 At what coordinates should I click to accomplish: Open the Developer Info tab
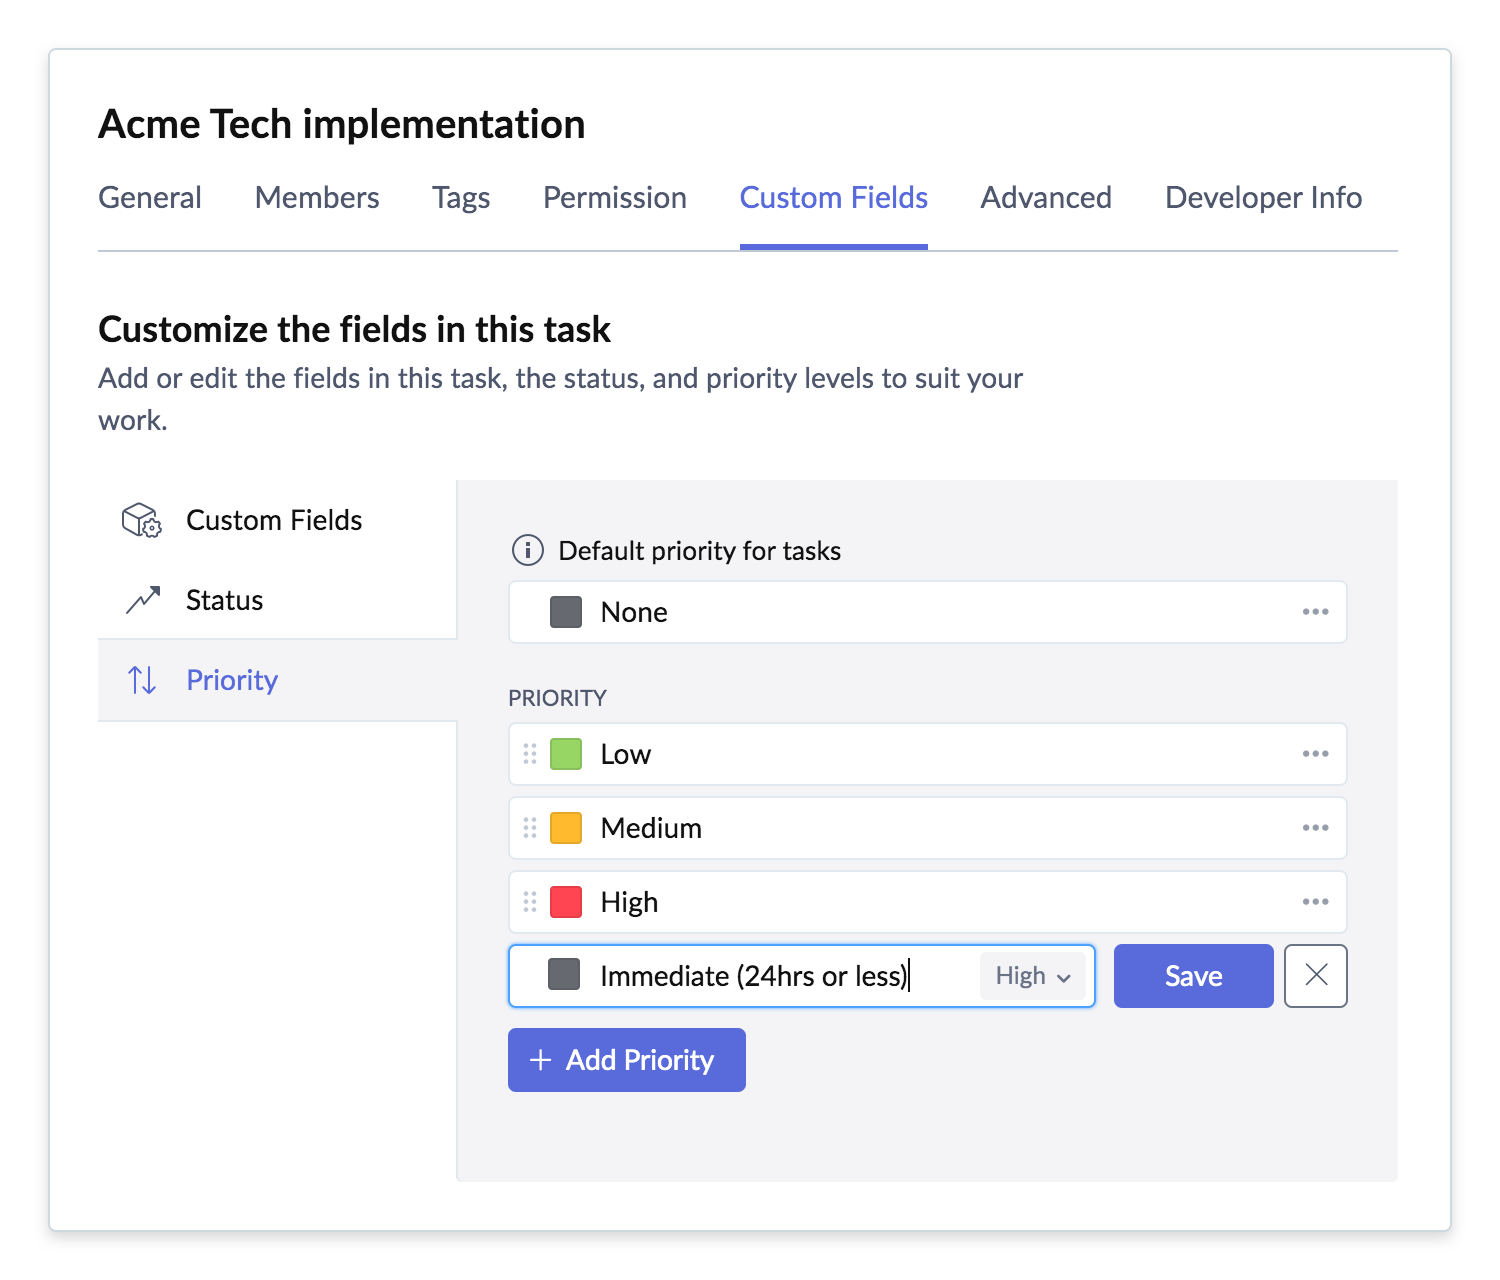(x=1263, y=198)
